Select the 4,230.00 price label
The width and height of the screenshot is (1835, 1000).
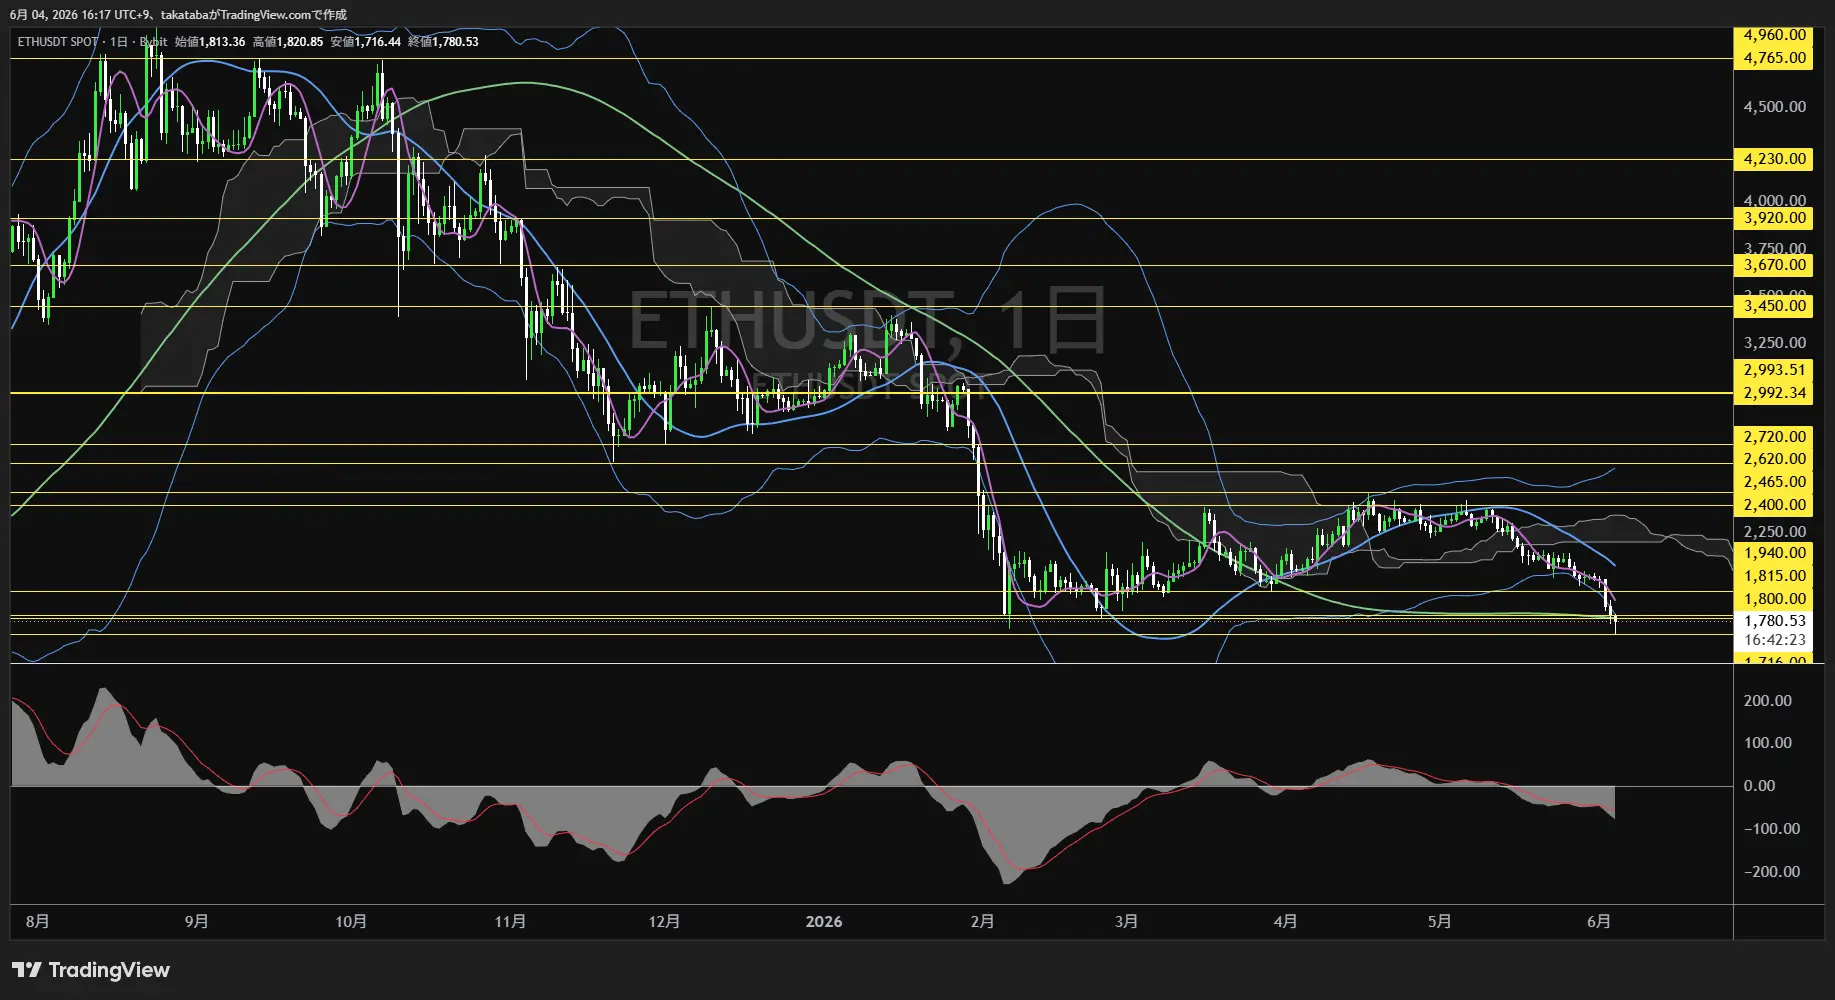click(x=1775, y=159)
